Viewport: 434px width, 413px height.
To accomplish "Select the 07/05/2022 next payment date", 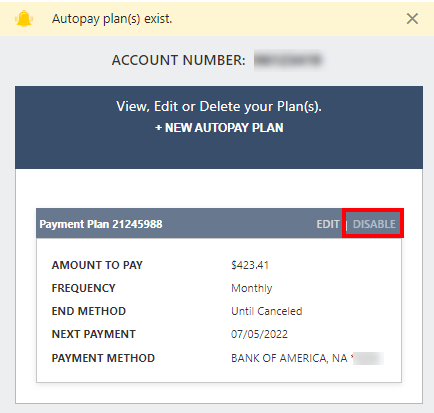I will (x=259, y=334).
